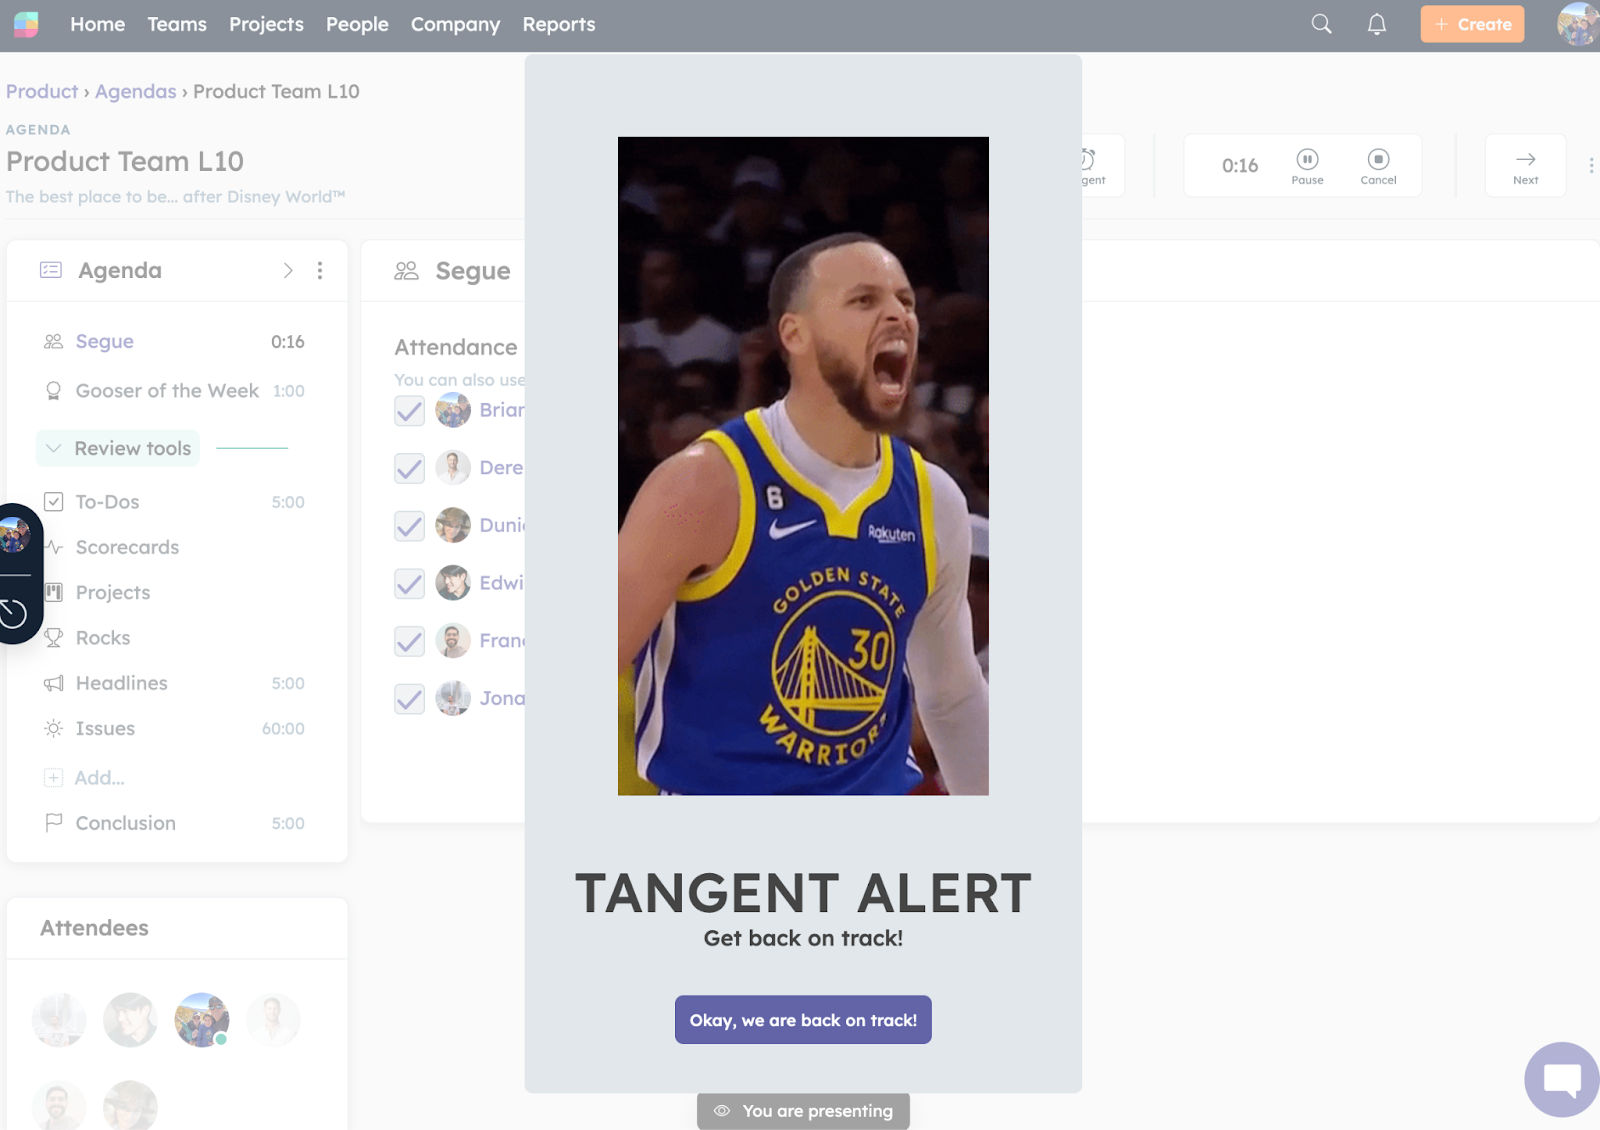The height and width of the screenshot is (1130, 1600).
Task: Open the search icon in top bar
Action: click(x=1321, y=24)
